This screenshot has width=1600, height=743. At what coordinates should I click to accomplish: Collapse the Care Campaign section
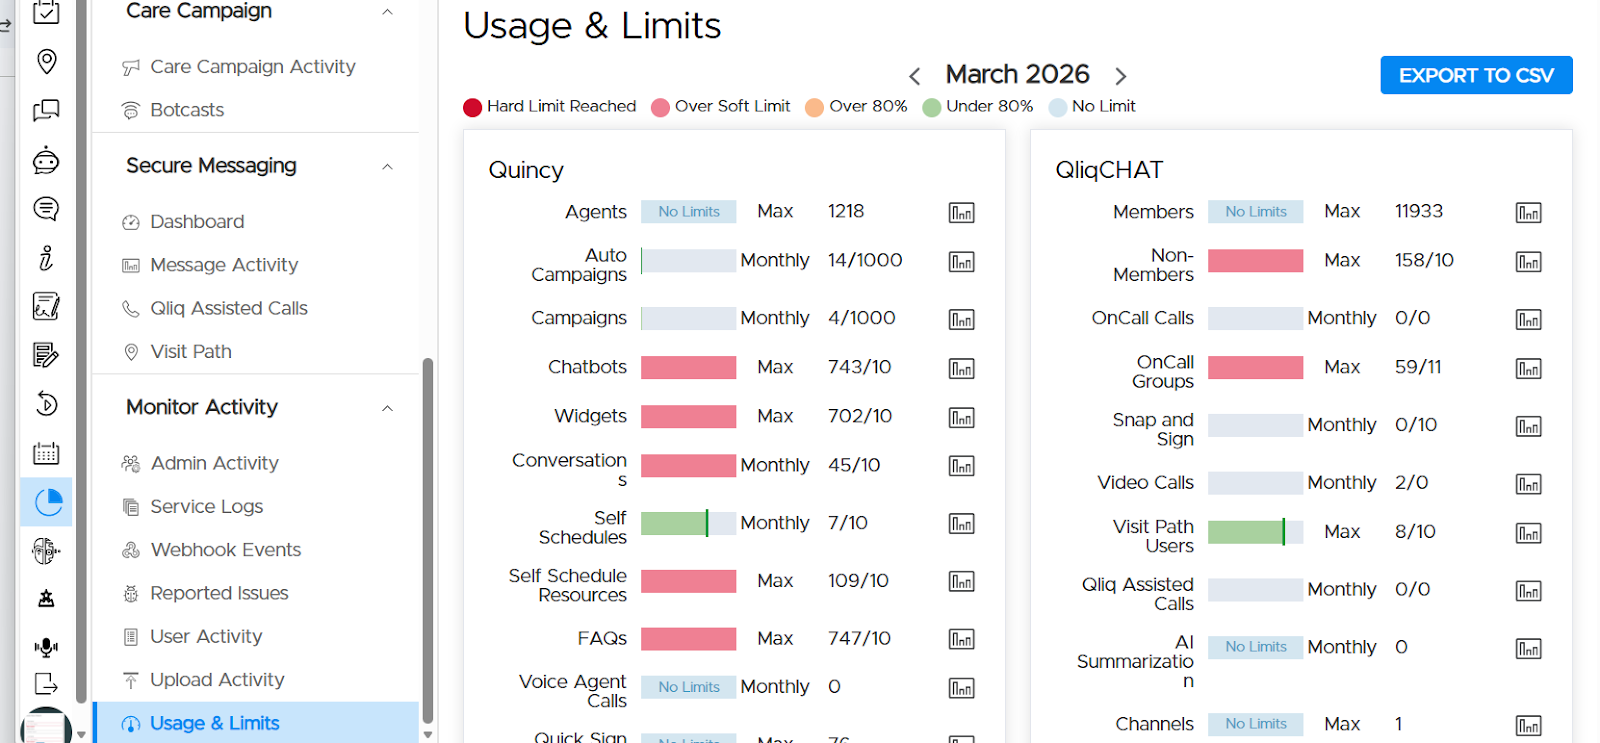point(387,12)
